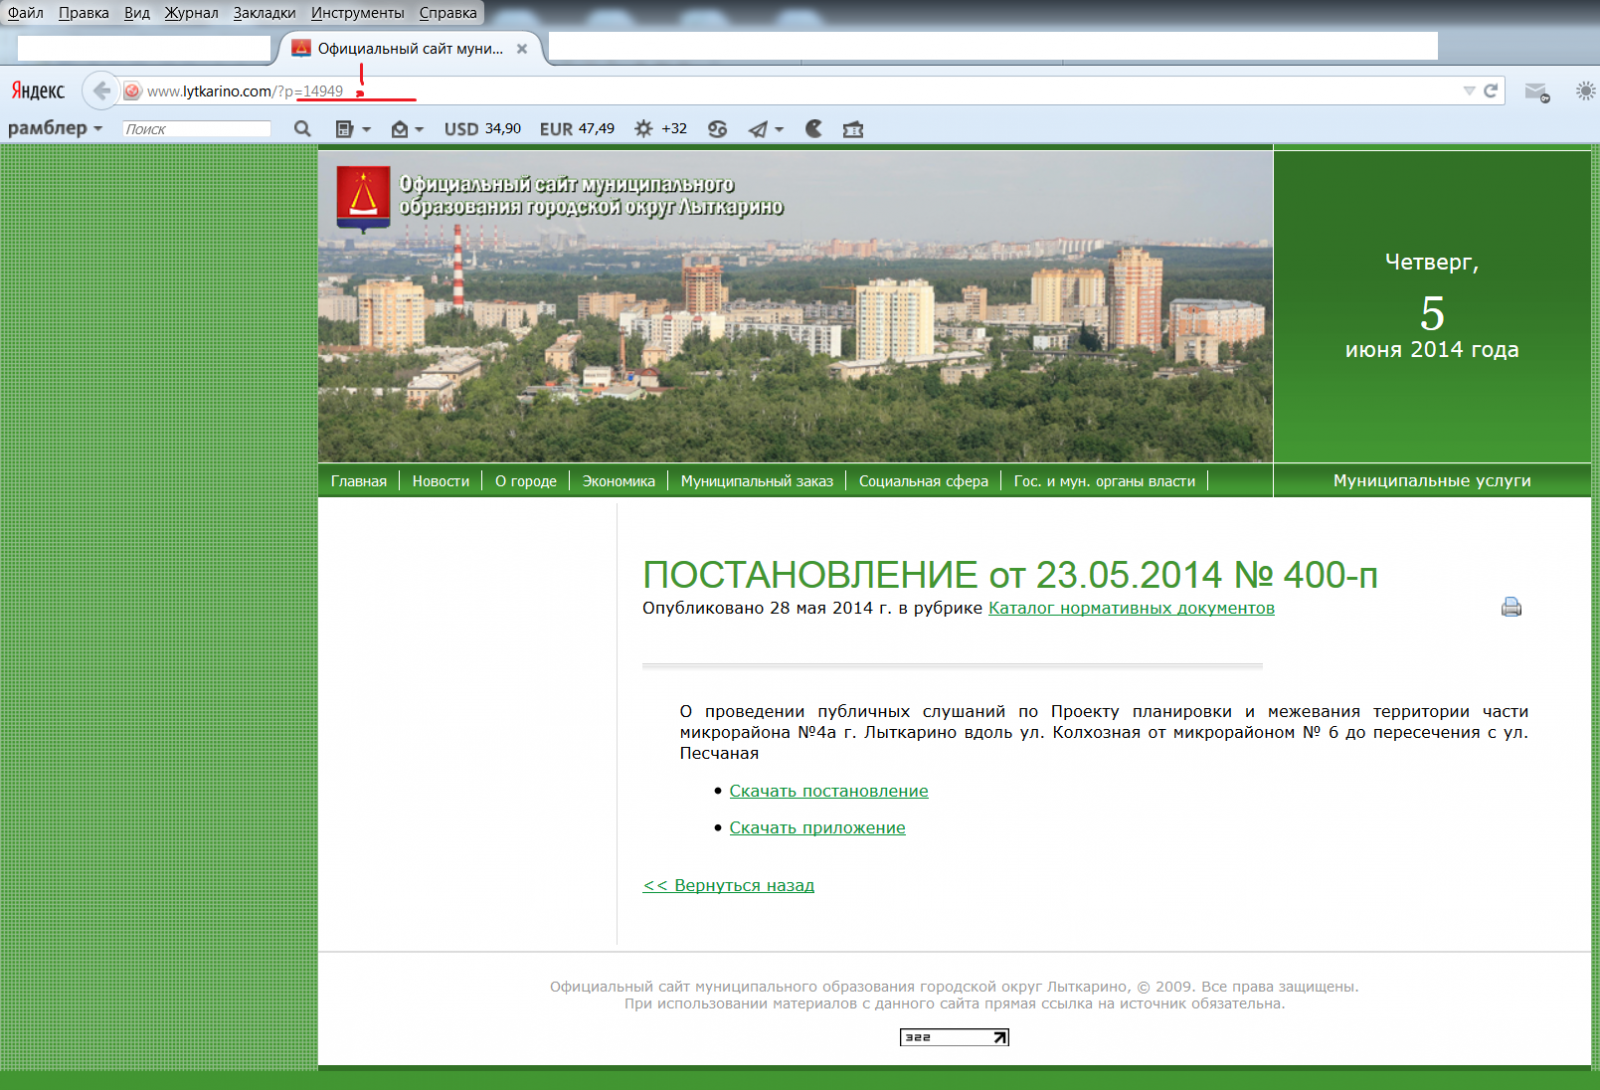Click Скачать приложение download link
Screen dimensions: 1600x1090
pyautogui.click(x=817, y=828)
